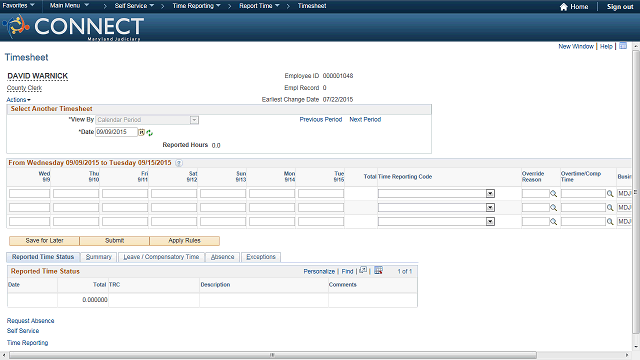Switch to the Leave / Compensatory Time tab

click(x=161, y=257)
